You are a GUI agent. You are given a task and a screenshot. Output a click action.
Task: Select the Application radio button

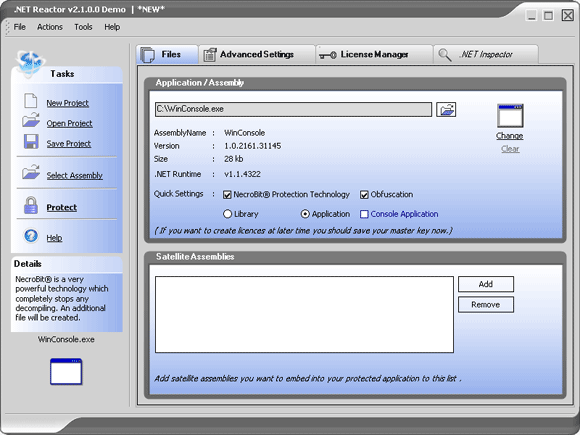click(x=305, y=214)
